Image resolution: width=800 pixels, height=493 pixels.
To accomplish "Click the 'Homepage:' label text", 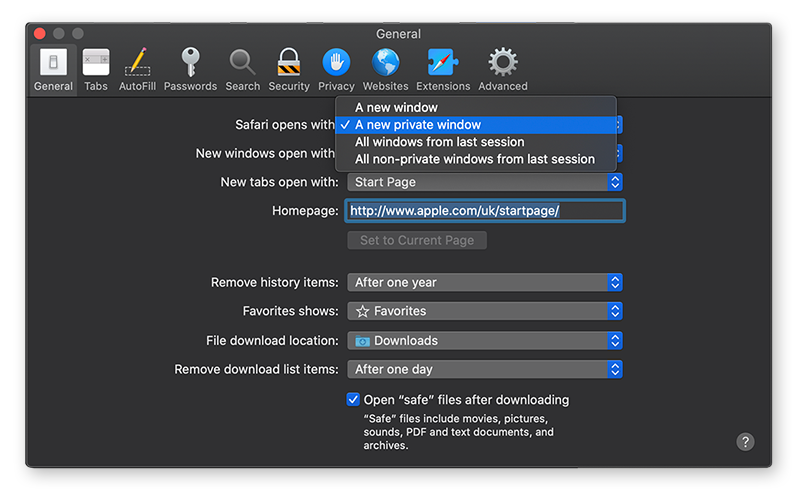I will [305, 211].
